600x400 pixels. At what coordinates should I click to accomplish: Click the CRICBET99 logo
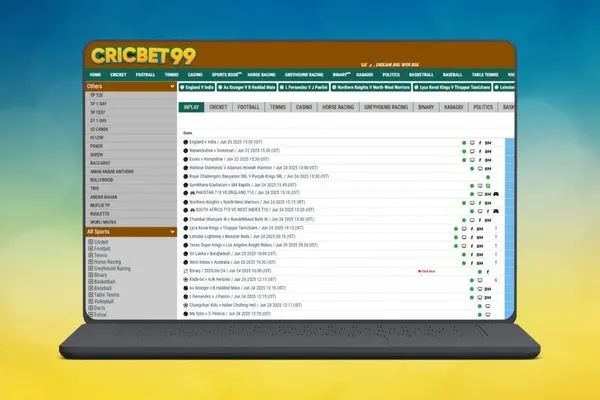[x=143, y=56]
